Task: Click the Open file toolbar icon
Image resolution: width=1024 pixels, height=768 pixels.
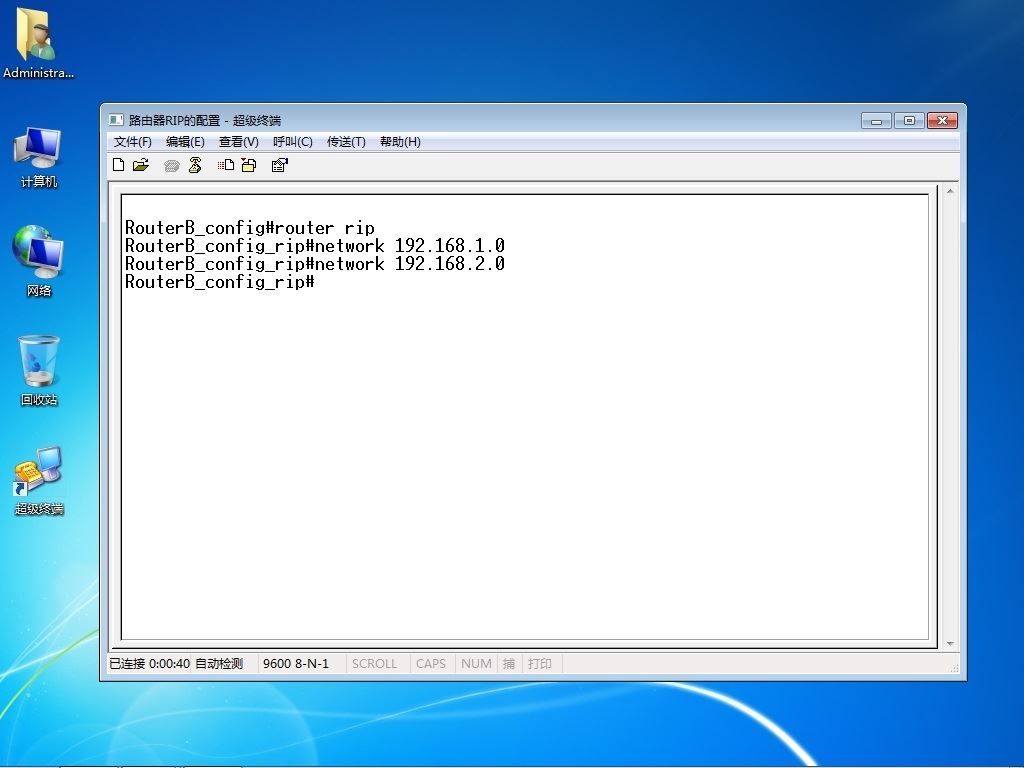Action: [140, 165]
